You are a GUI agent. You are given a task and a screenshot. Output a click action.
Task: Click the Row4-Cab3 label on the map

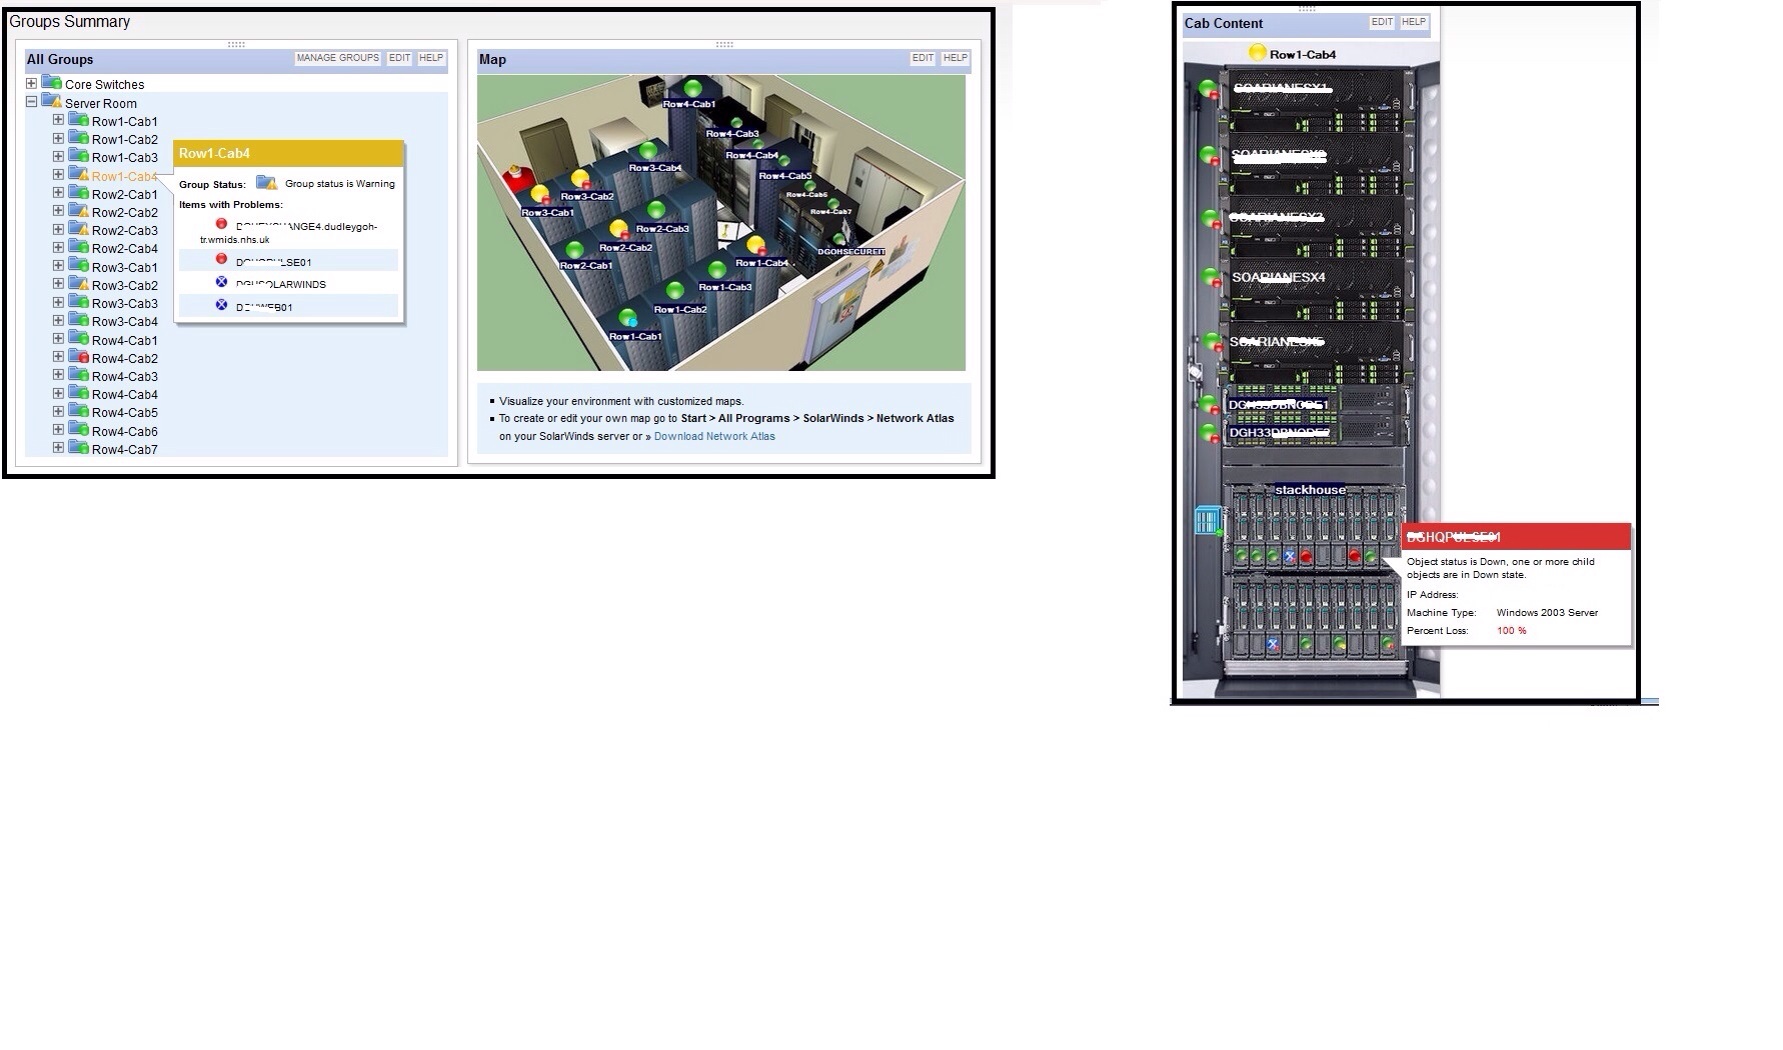click(x=732, y=133)
